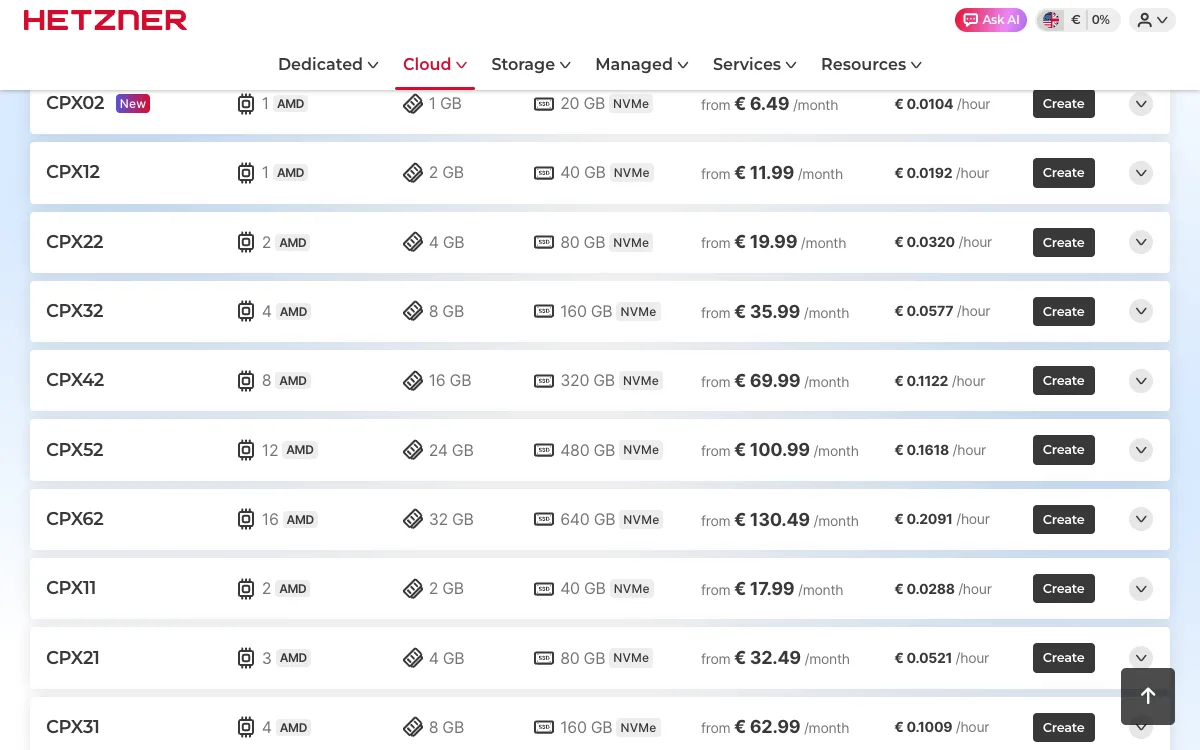This screenshot has width=1200, height=750.
Task: Expand the CPX52 plan details
Action: 1141,450
